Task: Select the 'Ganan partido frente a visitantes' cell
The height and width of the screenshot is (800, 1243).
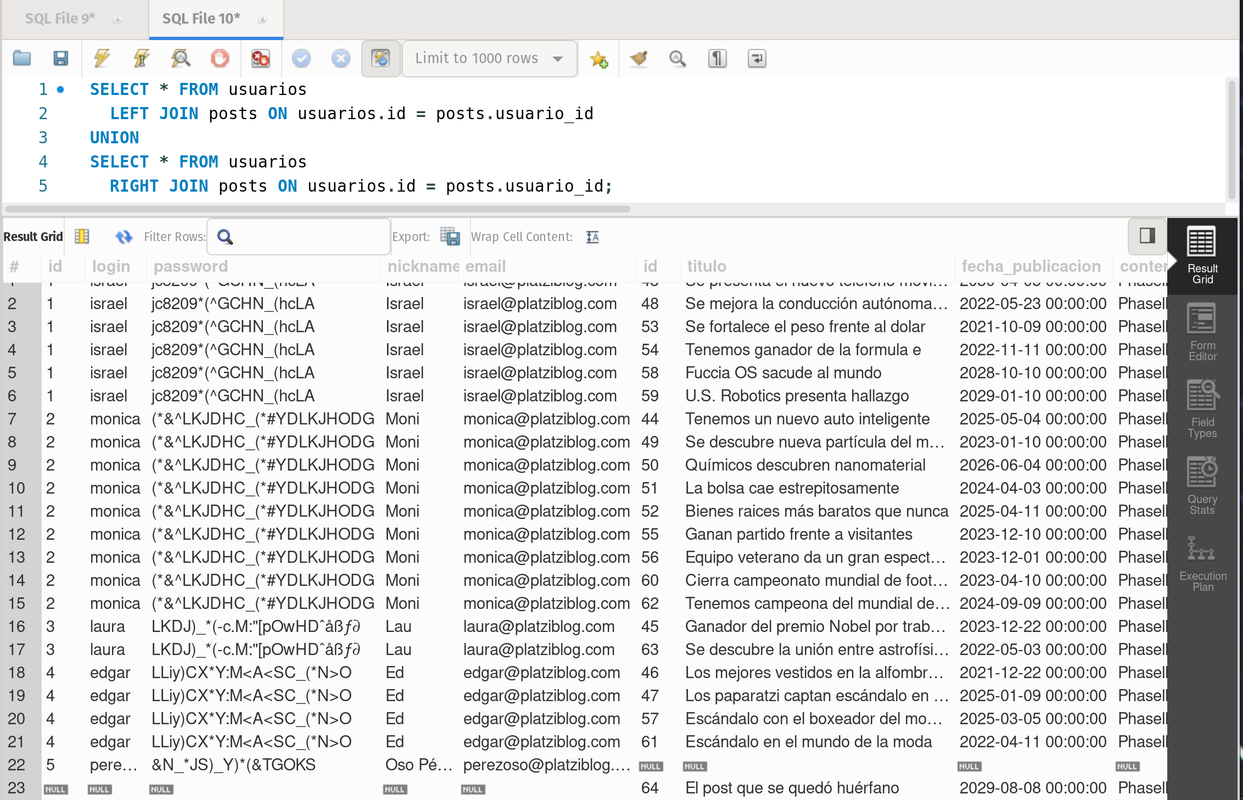Action: tap(799, 534)
